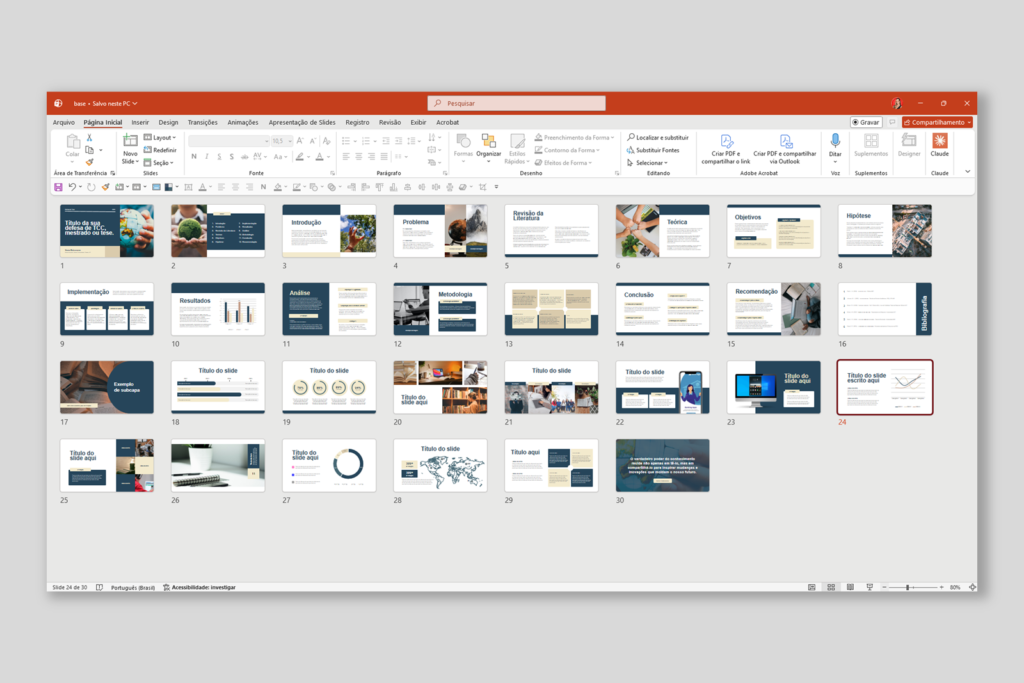The height and width of the screenshot is (683, 1024).
Task: Click the purple Save icon in quick access
Action: tap(58, 187)
